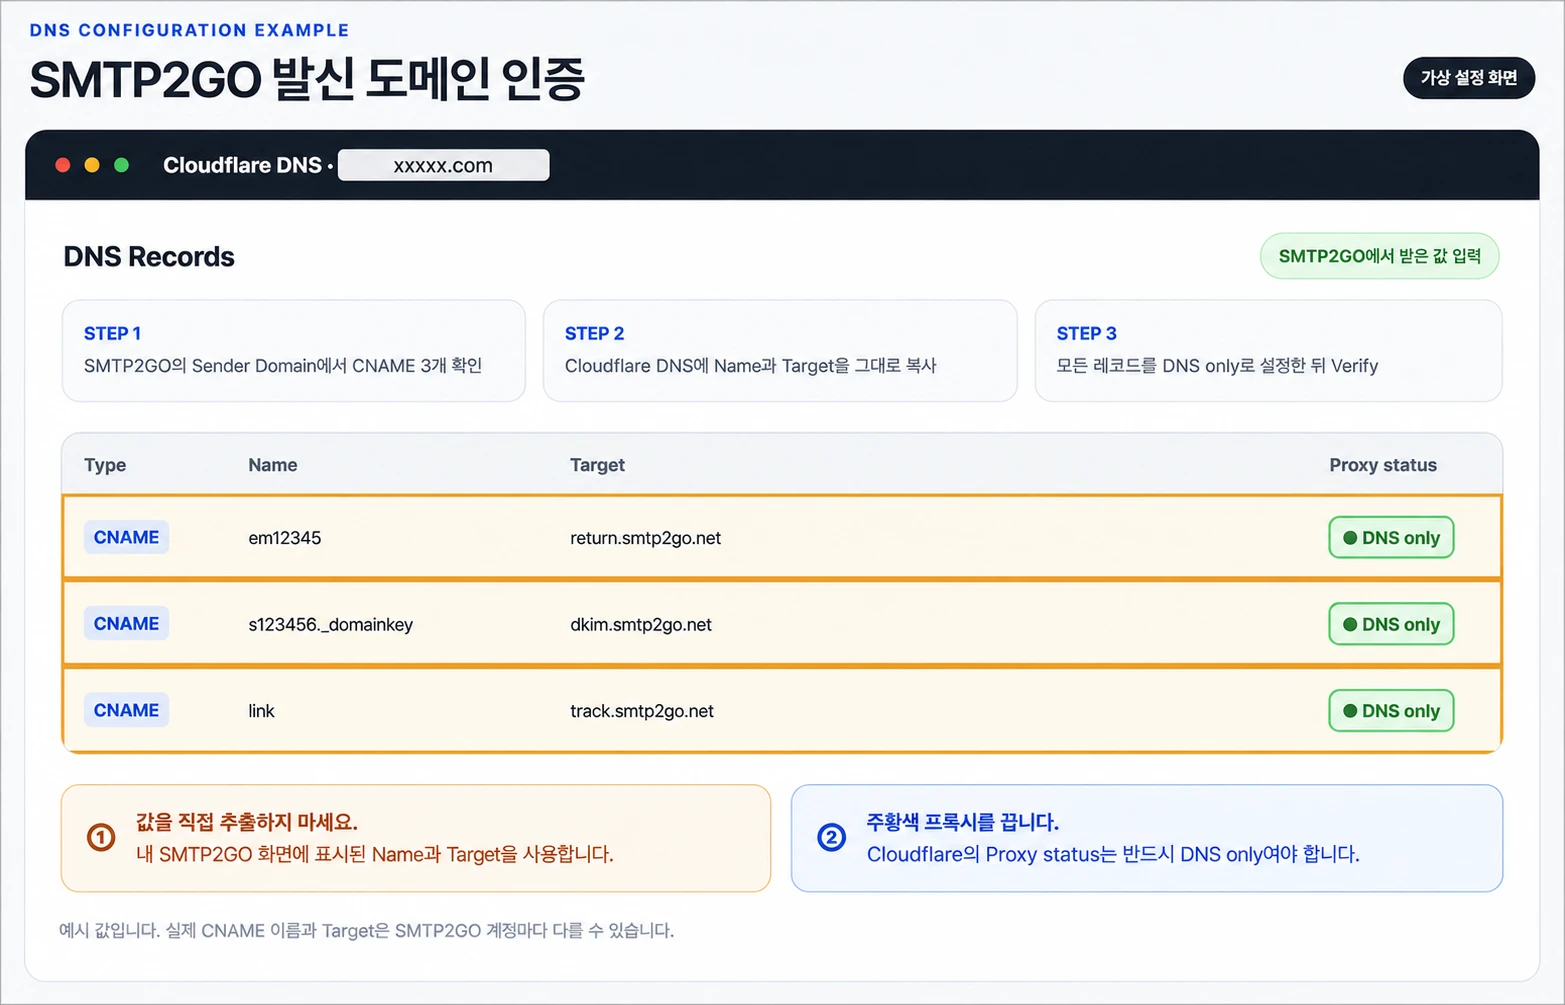Click CNAME tag in link row
The height and width of the screenshot is (1005, 1565).
pyautogui.click(x=126, y=710)
